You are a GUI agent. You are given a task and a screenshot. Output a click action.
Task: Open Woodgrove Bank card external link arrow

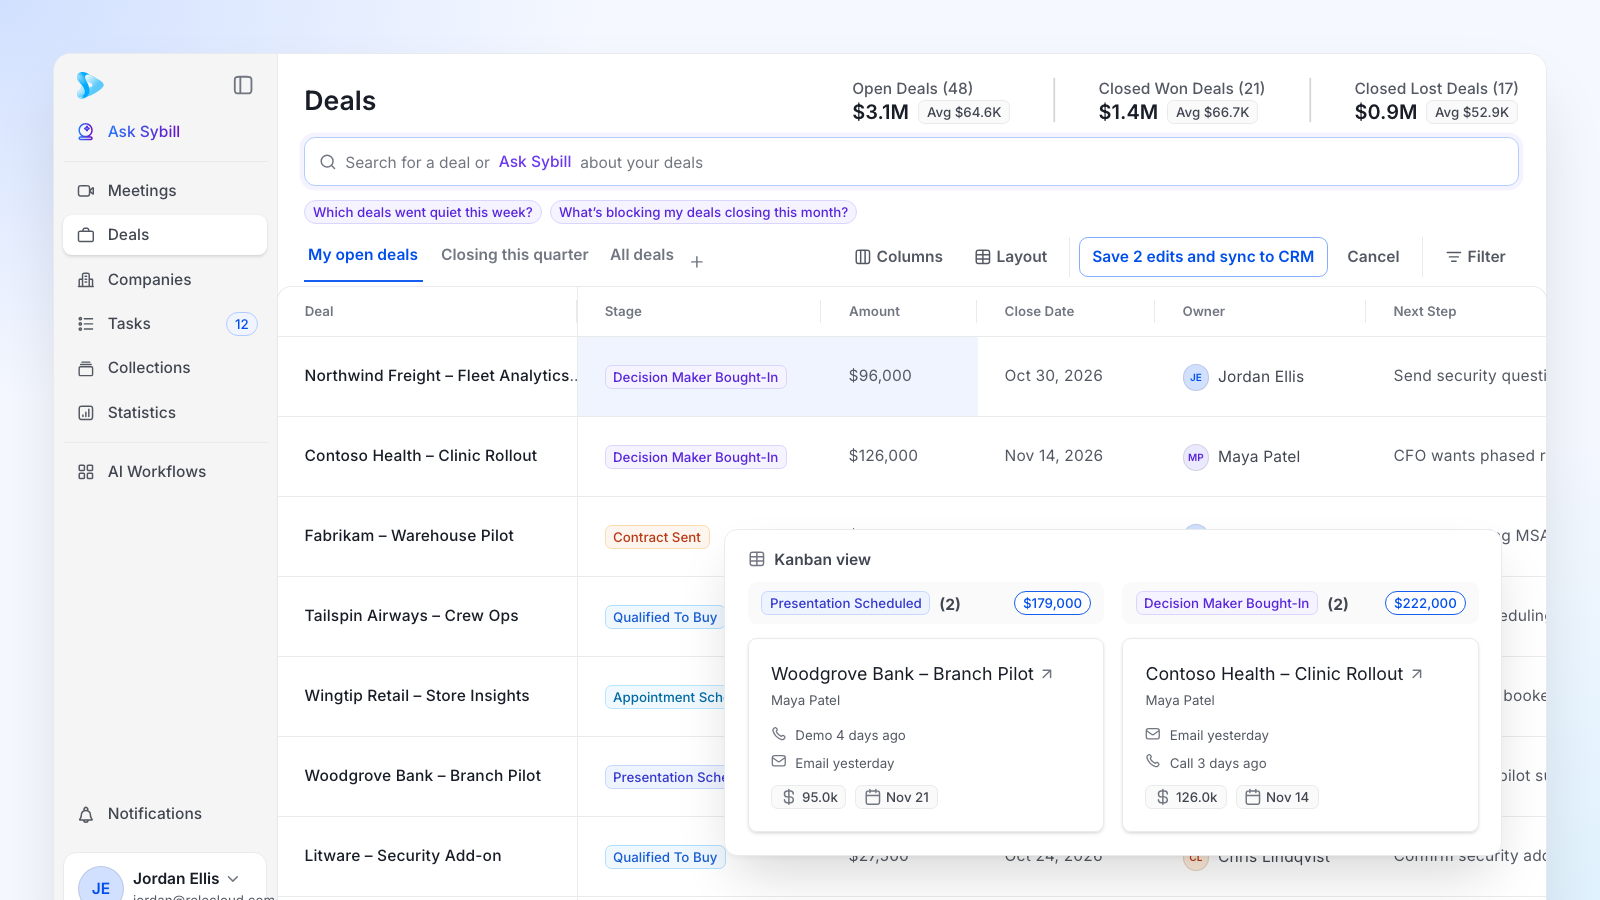[1047, 674]
